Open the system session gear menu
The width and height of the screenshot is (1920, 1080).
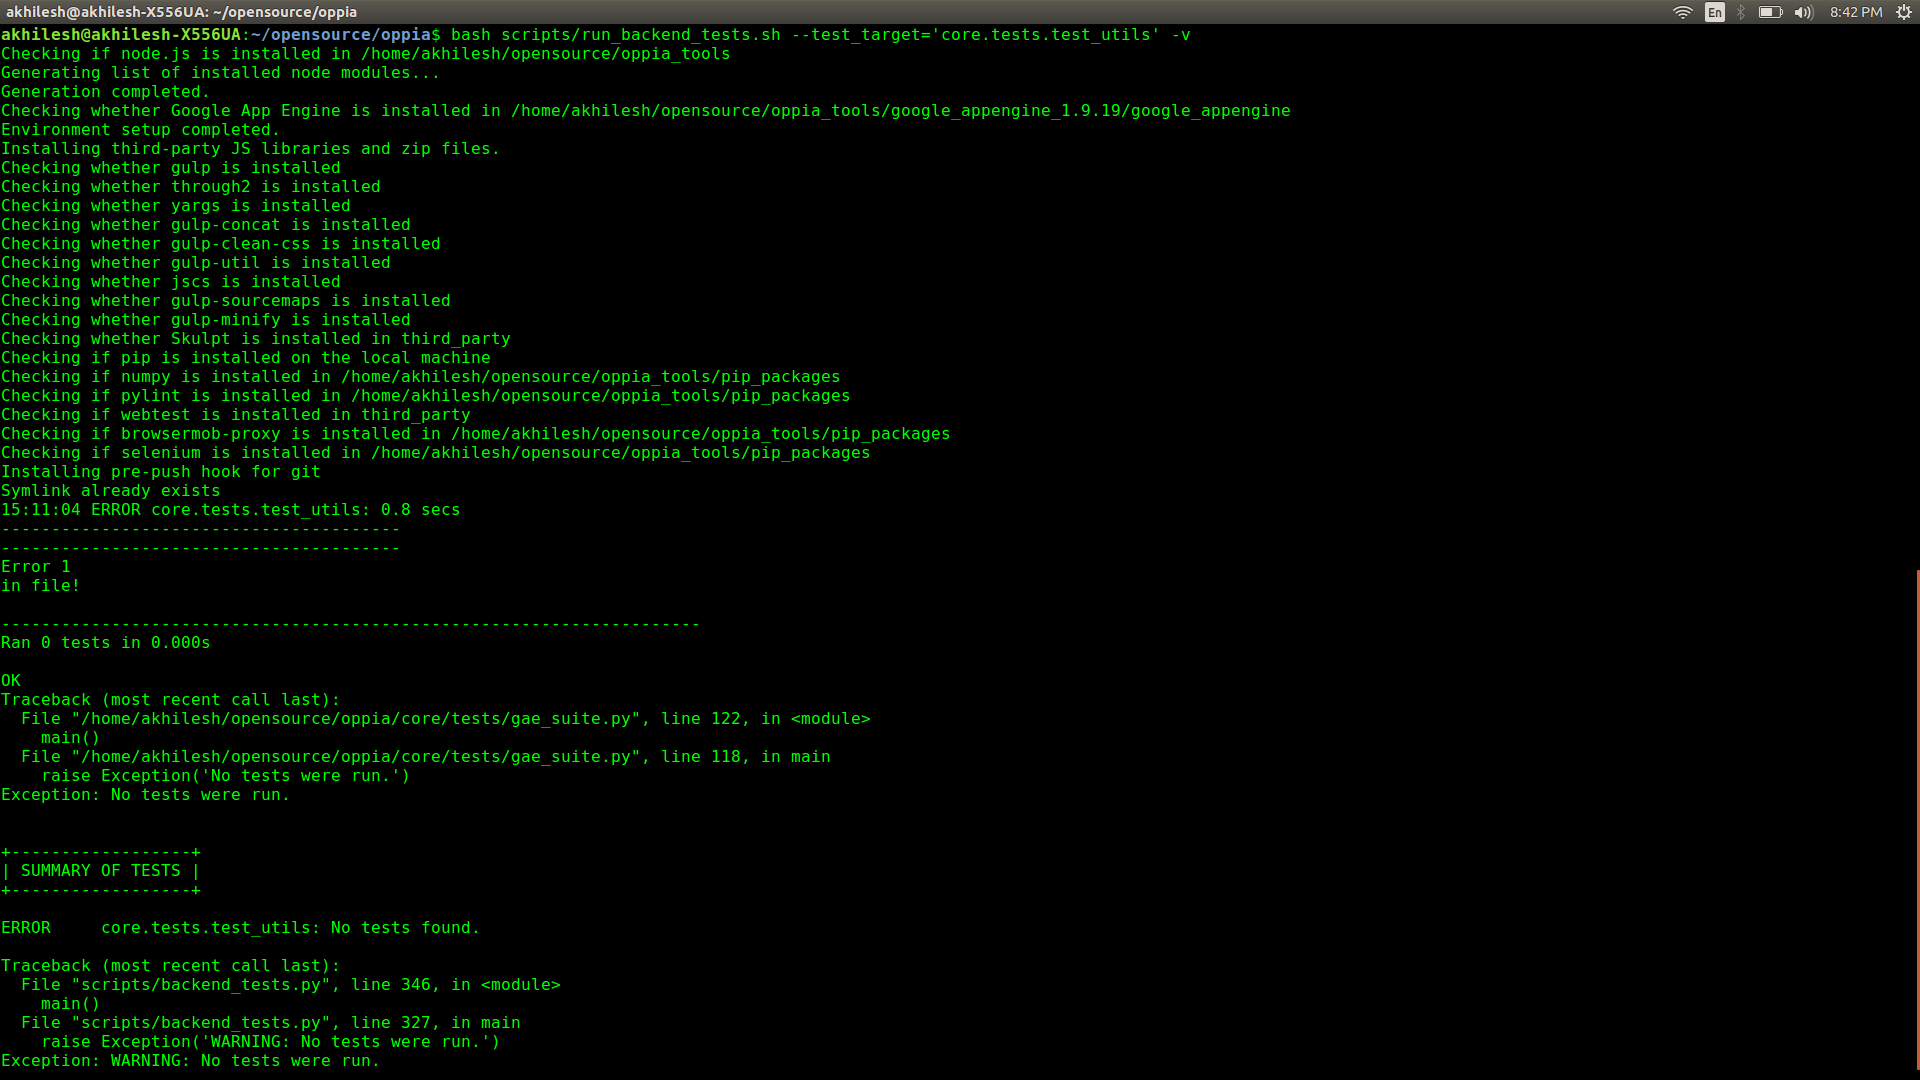1904,12
